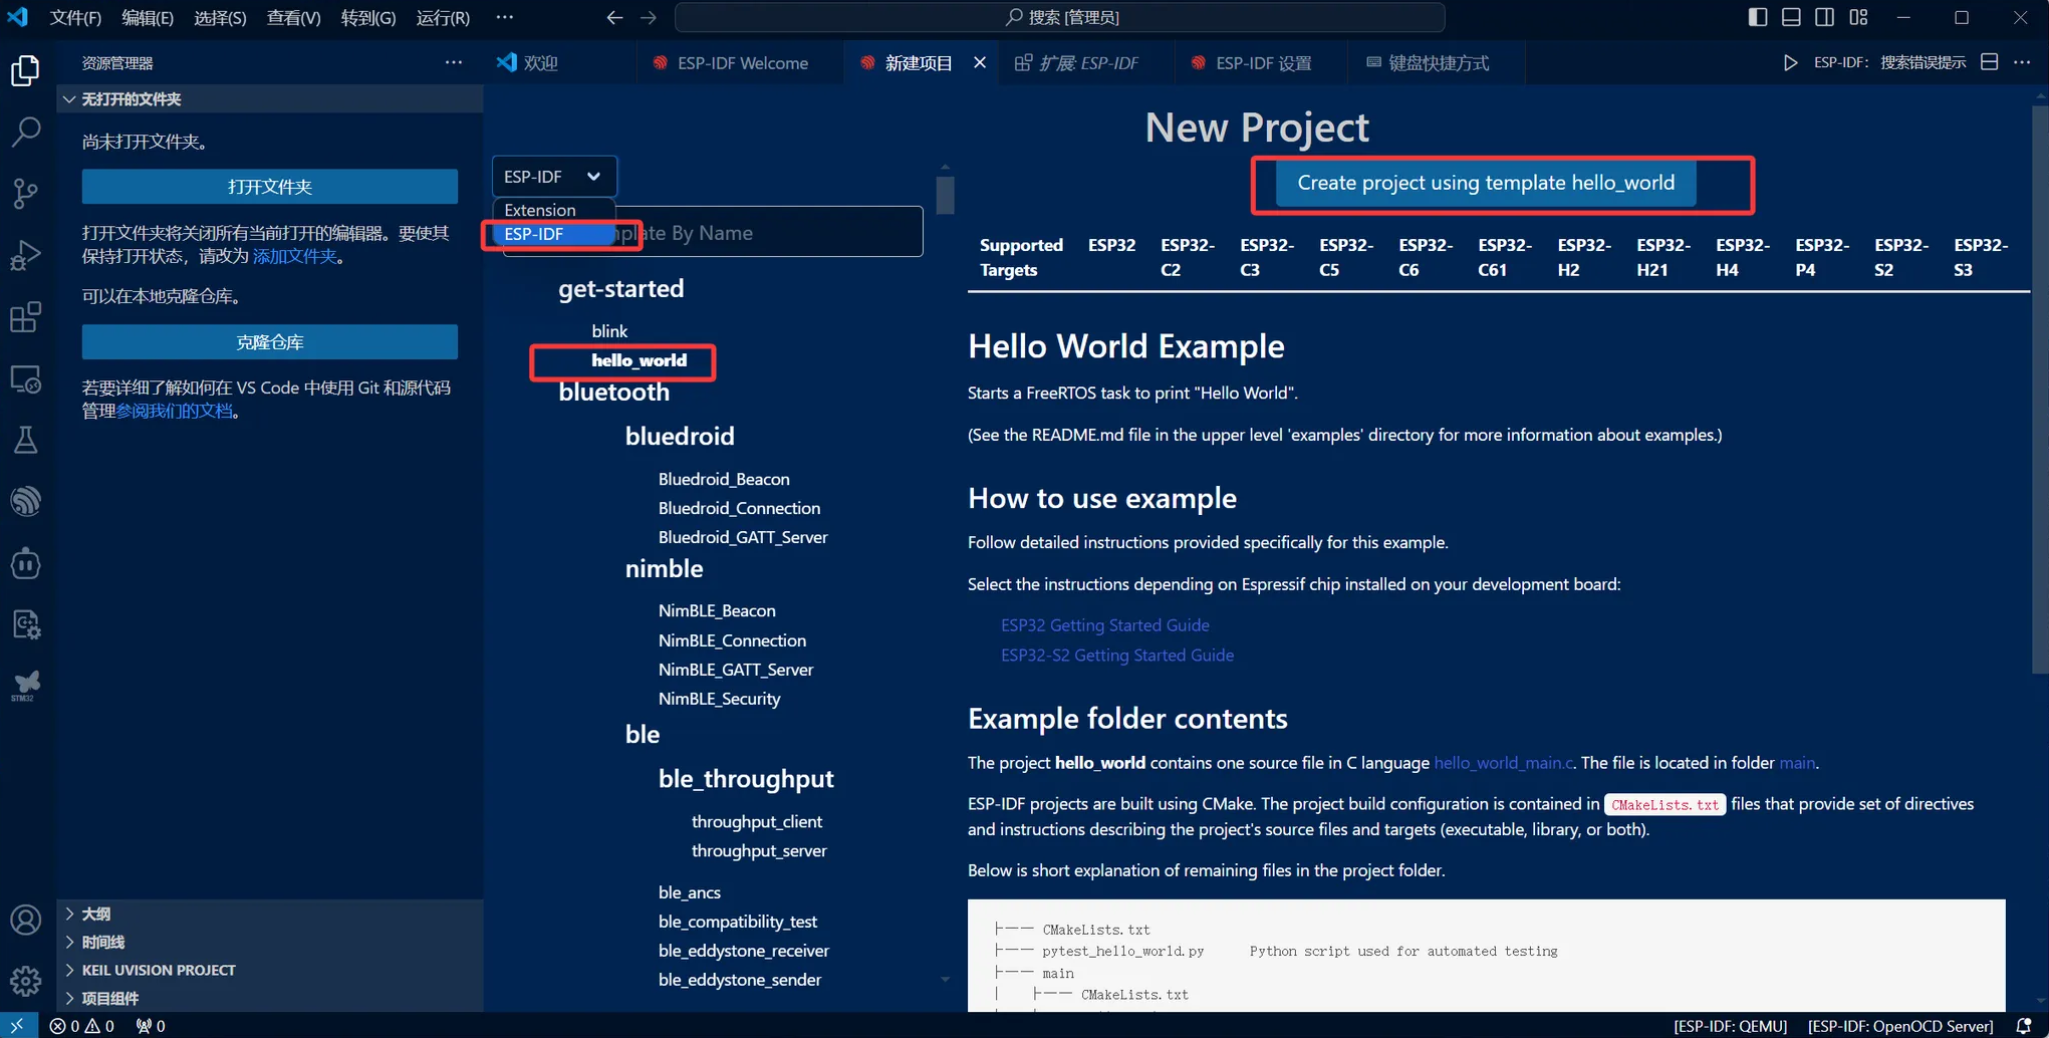Screen dimensions: 2049x1038
Task: Click the 打开文件夹 button
Action: [x=270, y=186]
